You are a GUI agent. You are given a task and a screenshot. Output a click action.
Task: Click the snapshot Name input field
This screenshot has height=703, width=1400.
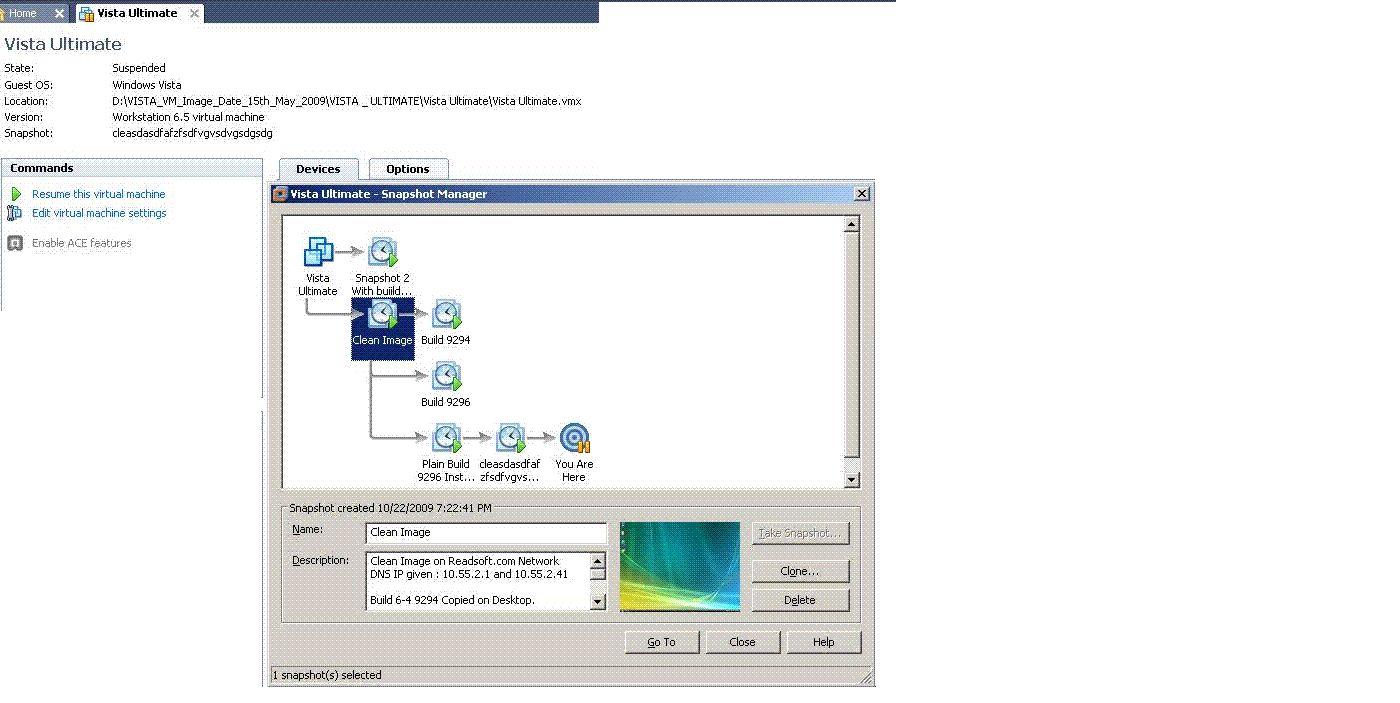tap(487, 533)
